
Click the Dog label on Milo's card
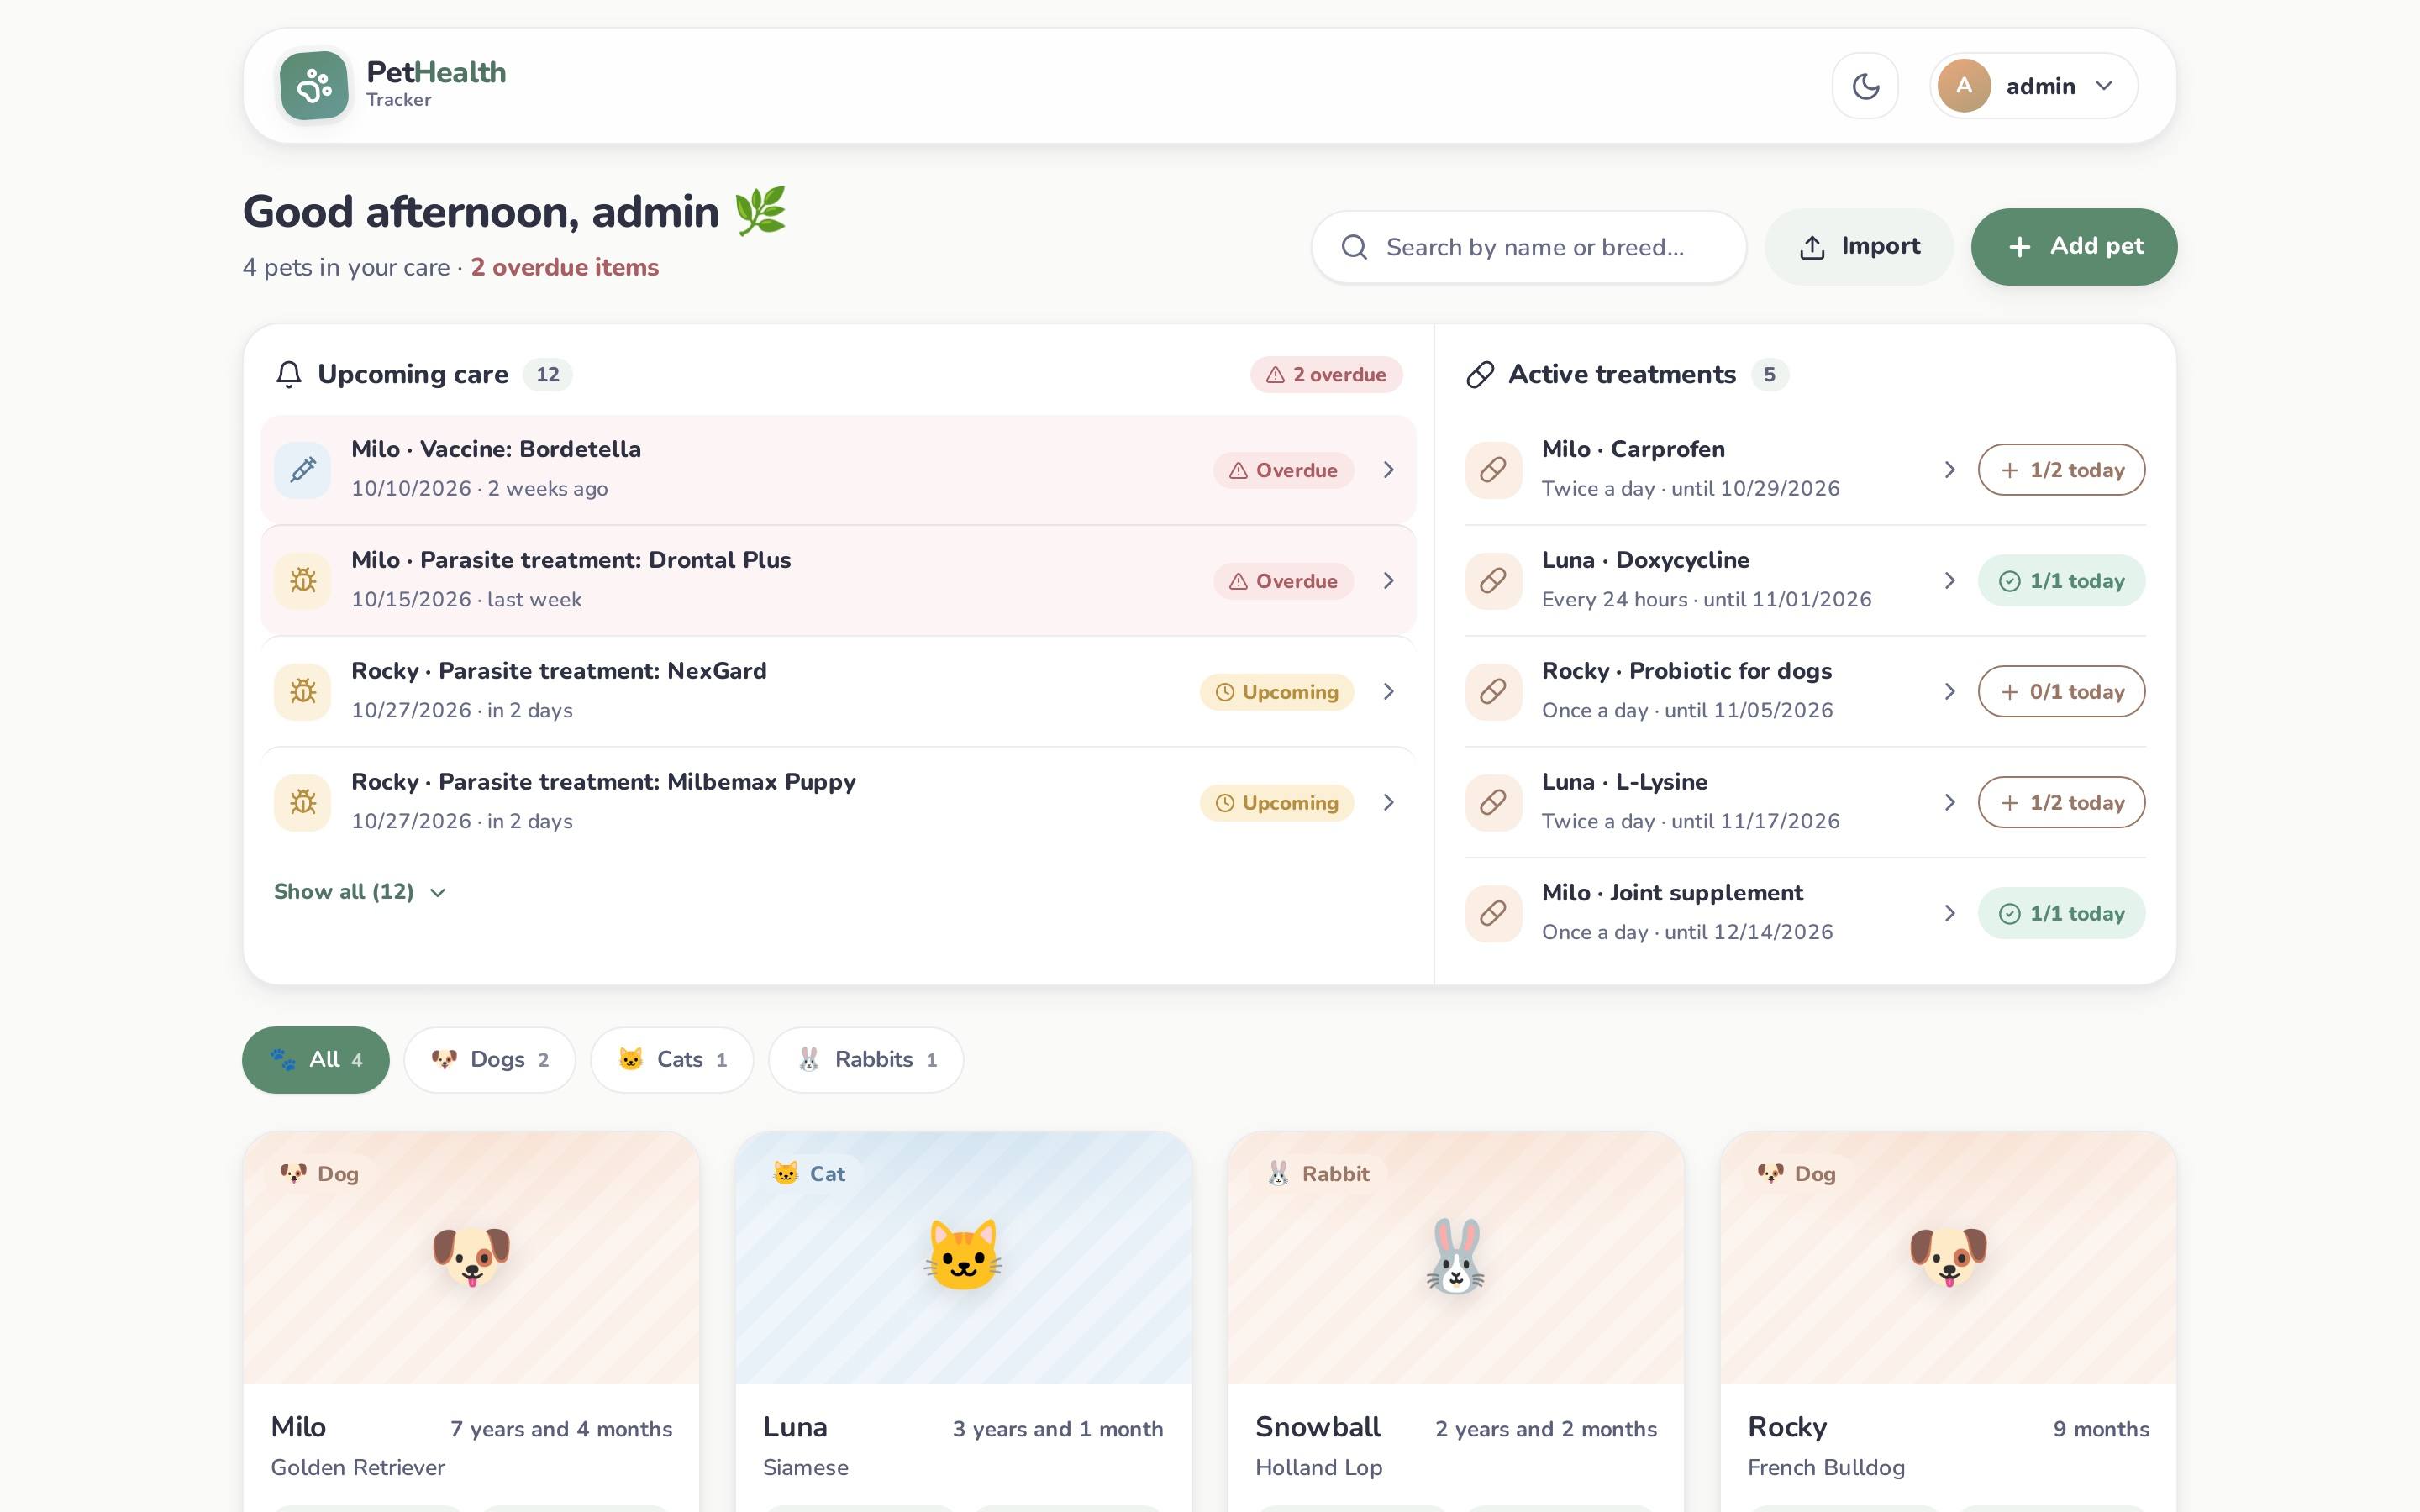320,1174
